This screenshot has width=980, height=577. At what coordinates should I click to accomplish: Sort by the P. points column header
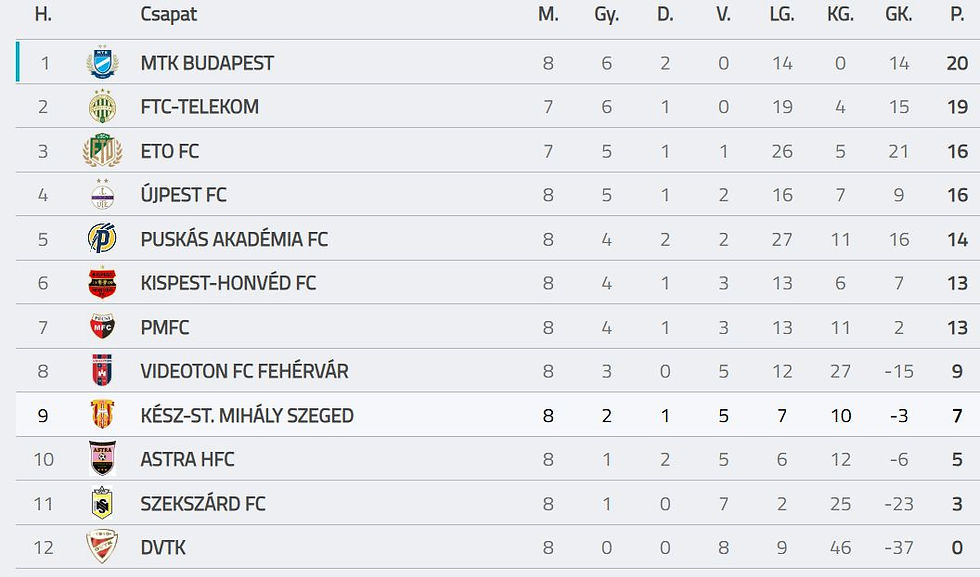click(x=957, y=14)
